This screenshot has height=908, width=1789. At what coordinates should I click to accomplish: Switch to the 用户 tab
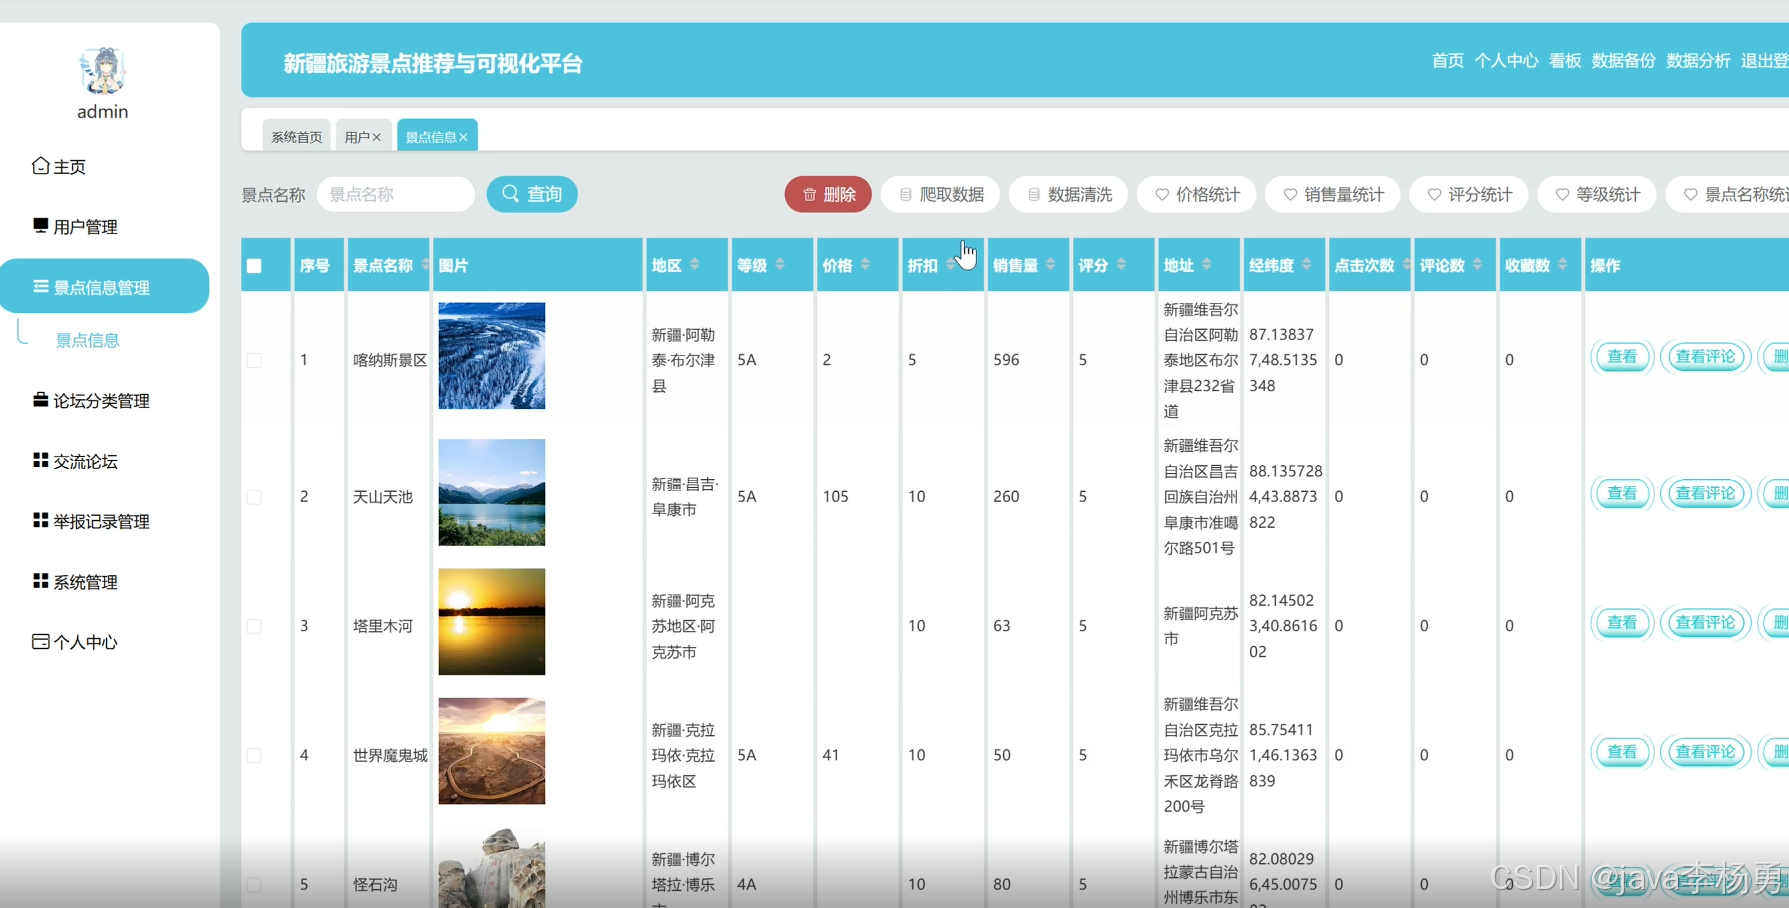point(357,136)
